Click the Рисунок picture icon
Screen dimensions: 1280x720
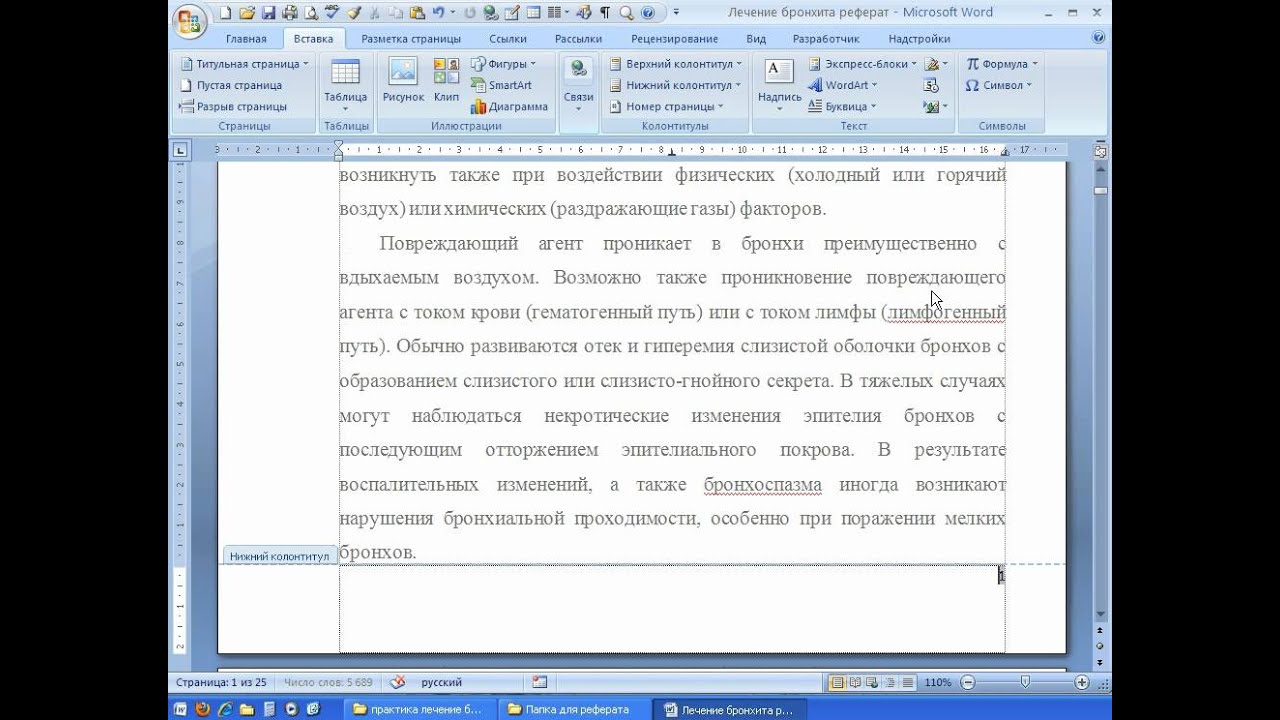click(x=403, y=80)
